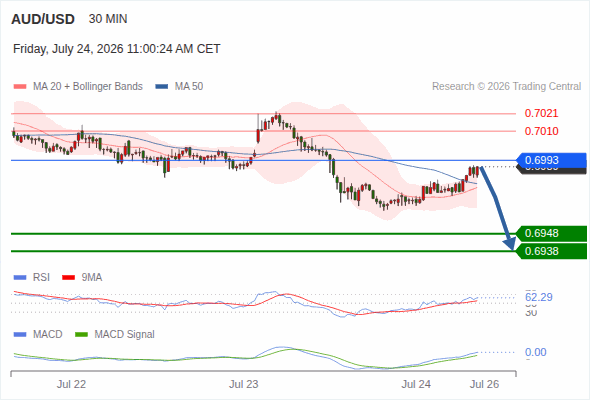Image resolution: width=590 pixels, height=400 pixels.
Task: Click the MACD legend label
Action: pos(47,335)
